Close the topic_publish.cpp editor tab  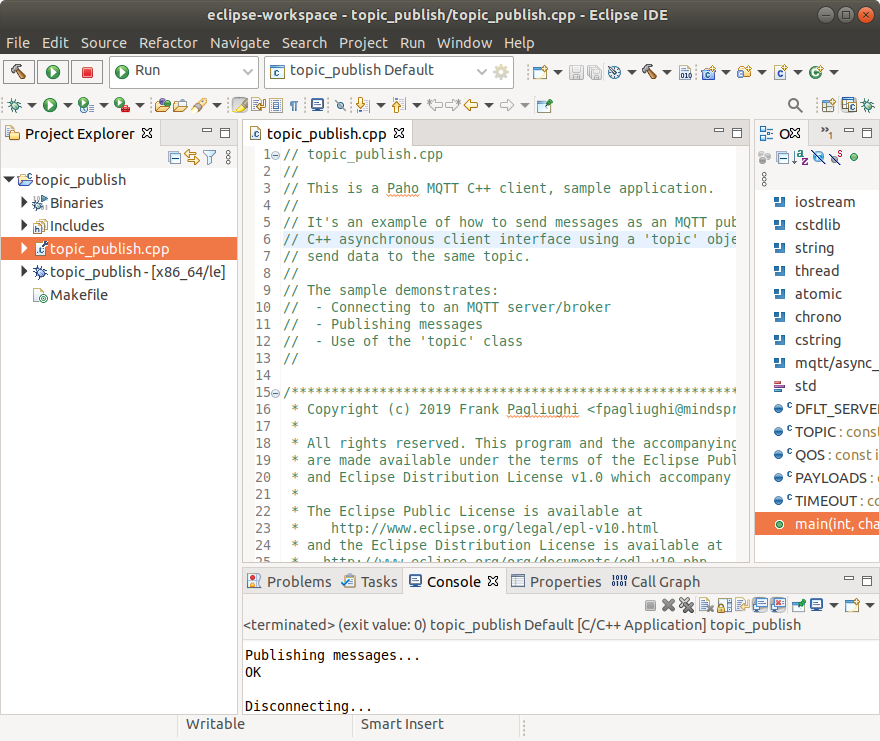click(399, 133)
